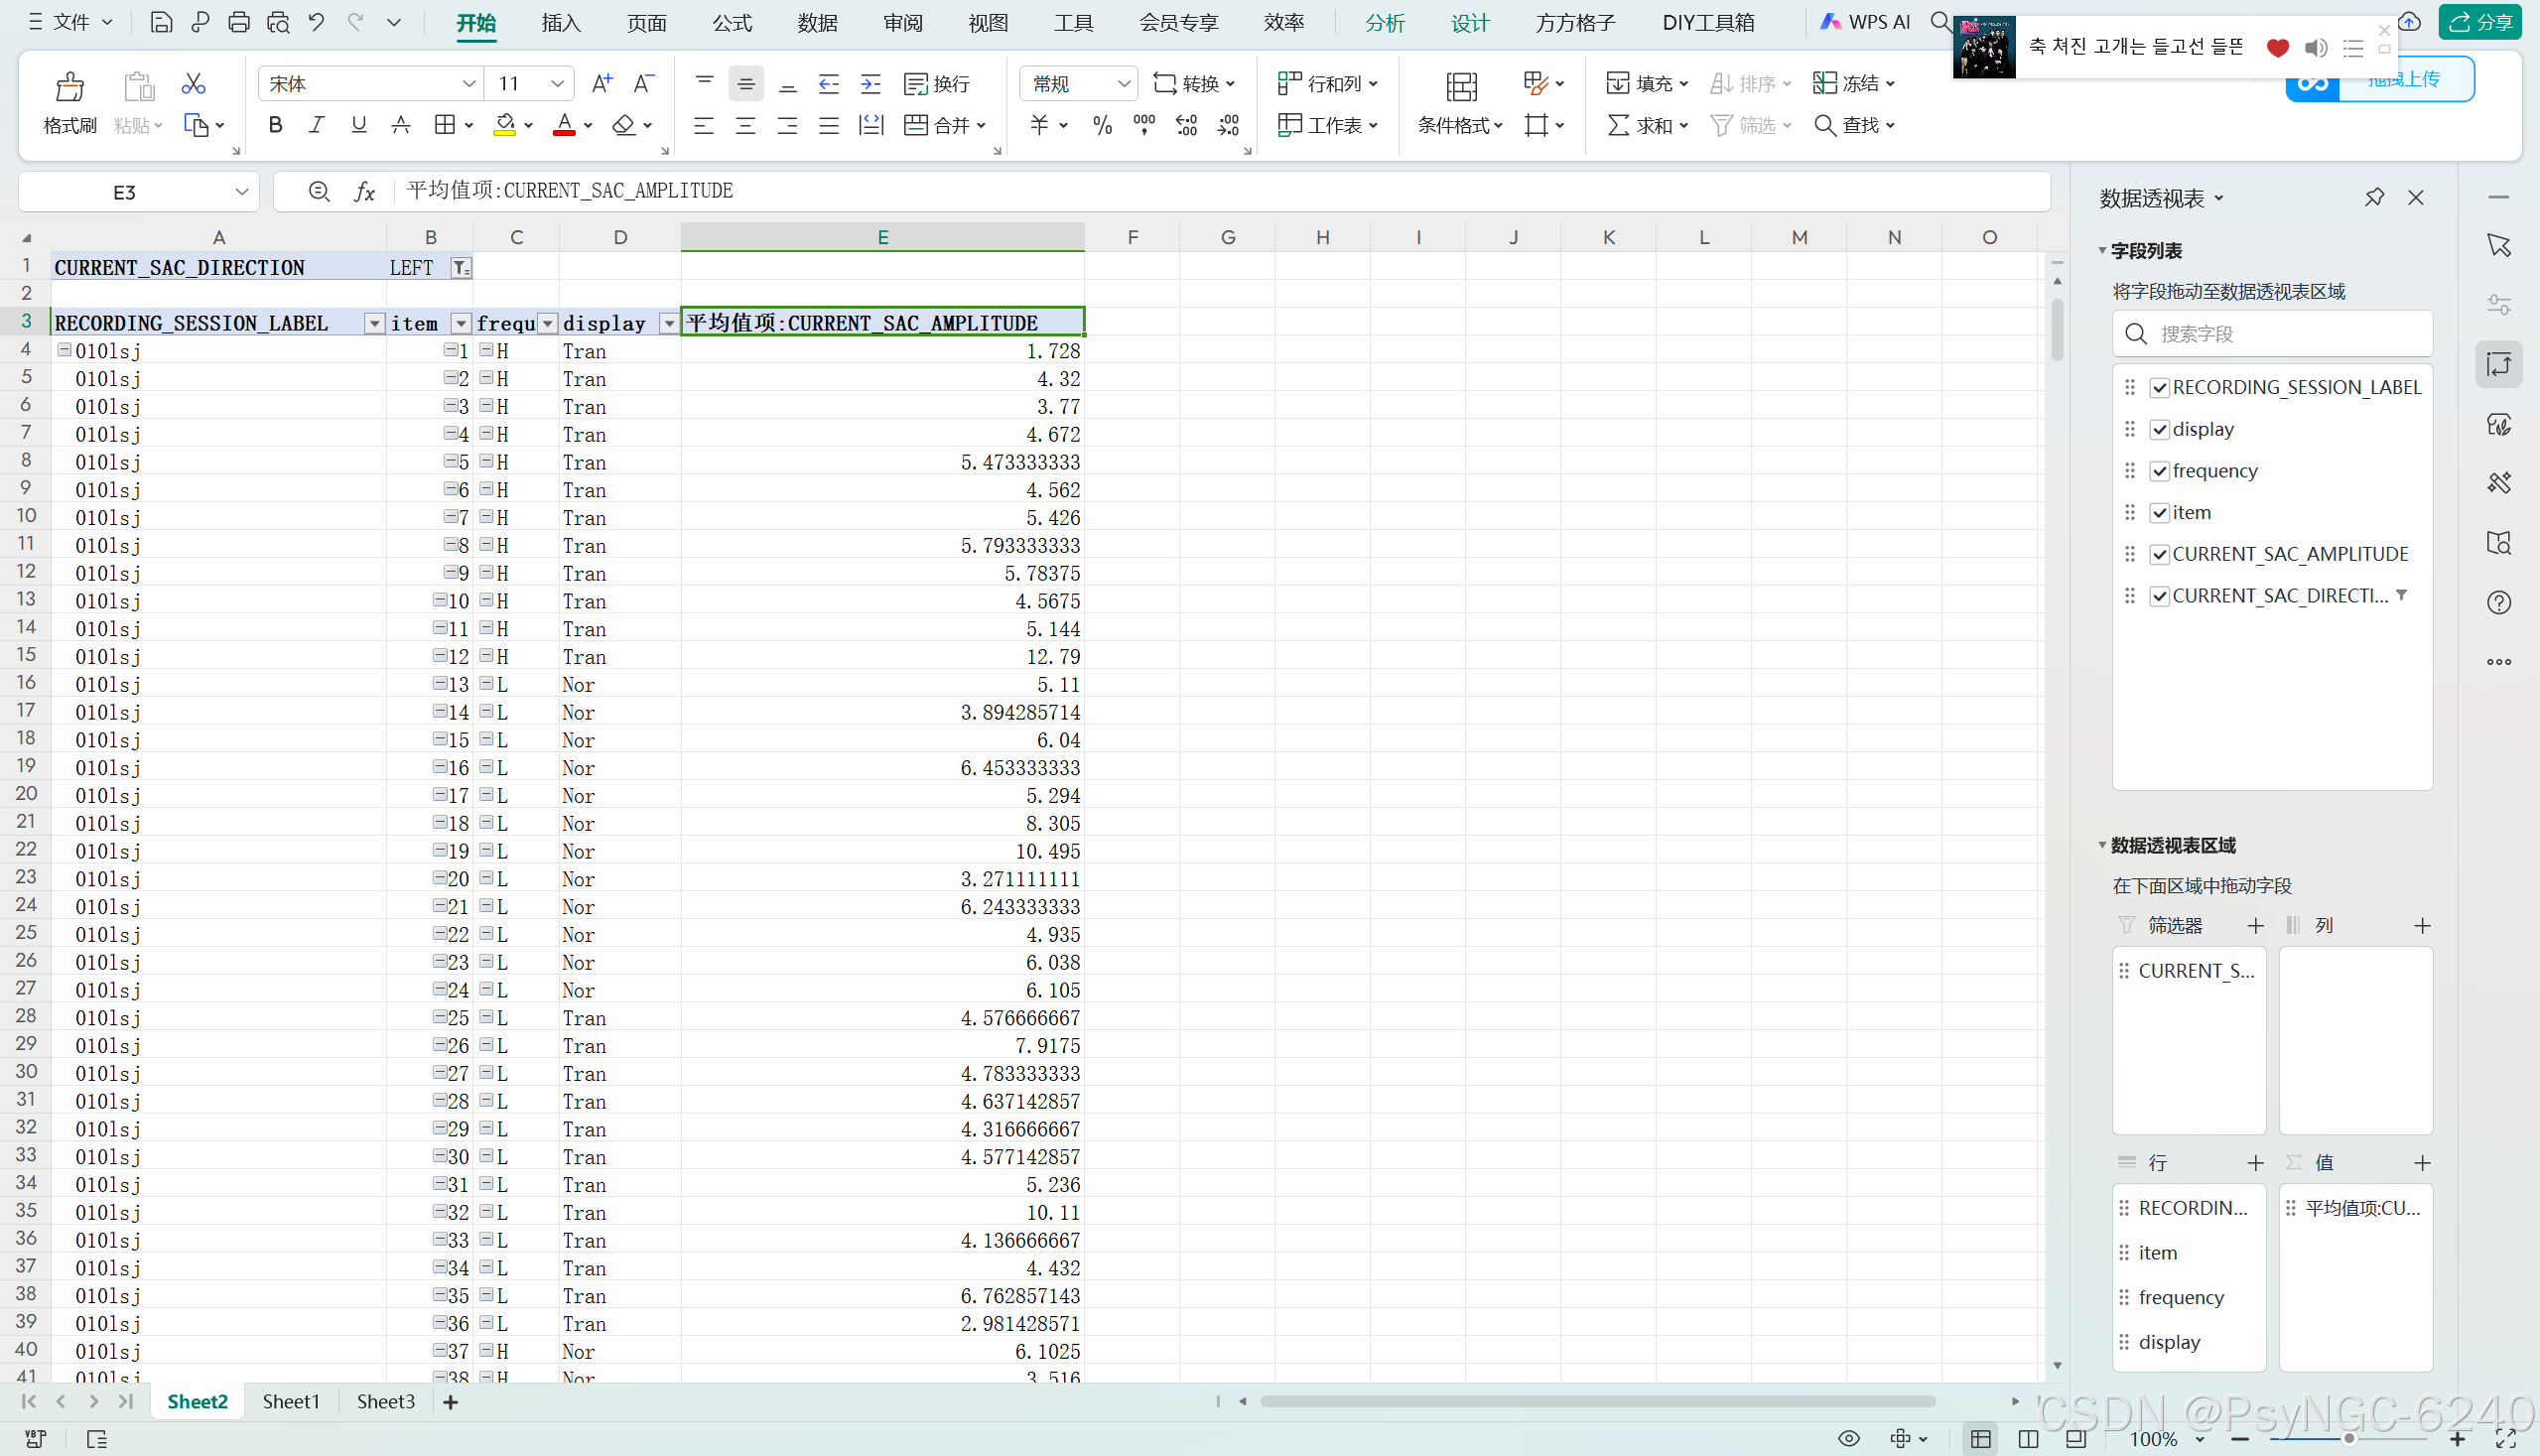Switch to the 插入 ribbon tab

[x=560, y=22]
